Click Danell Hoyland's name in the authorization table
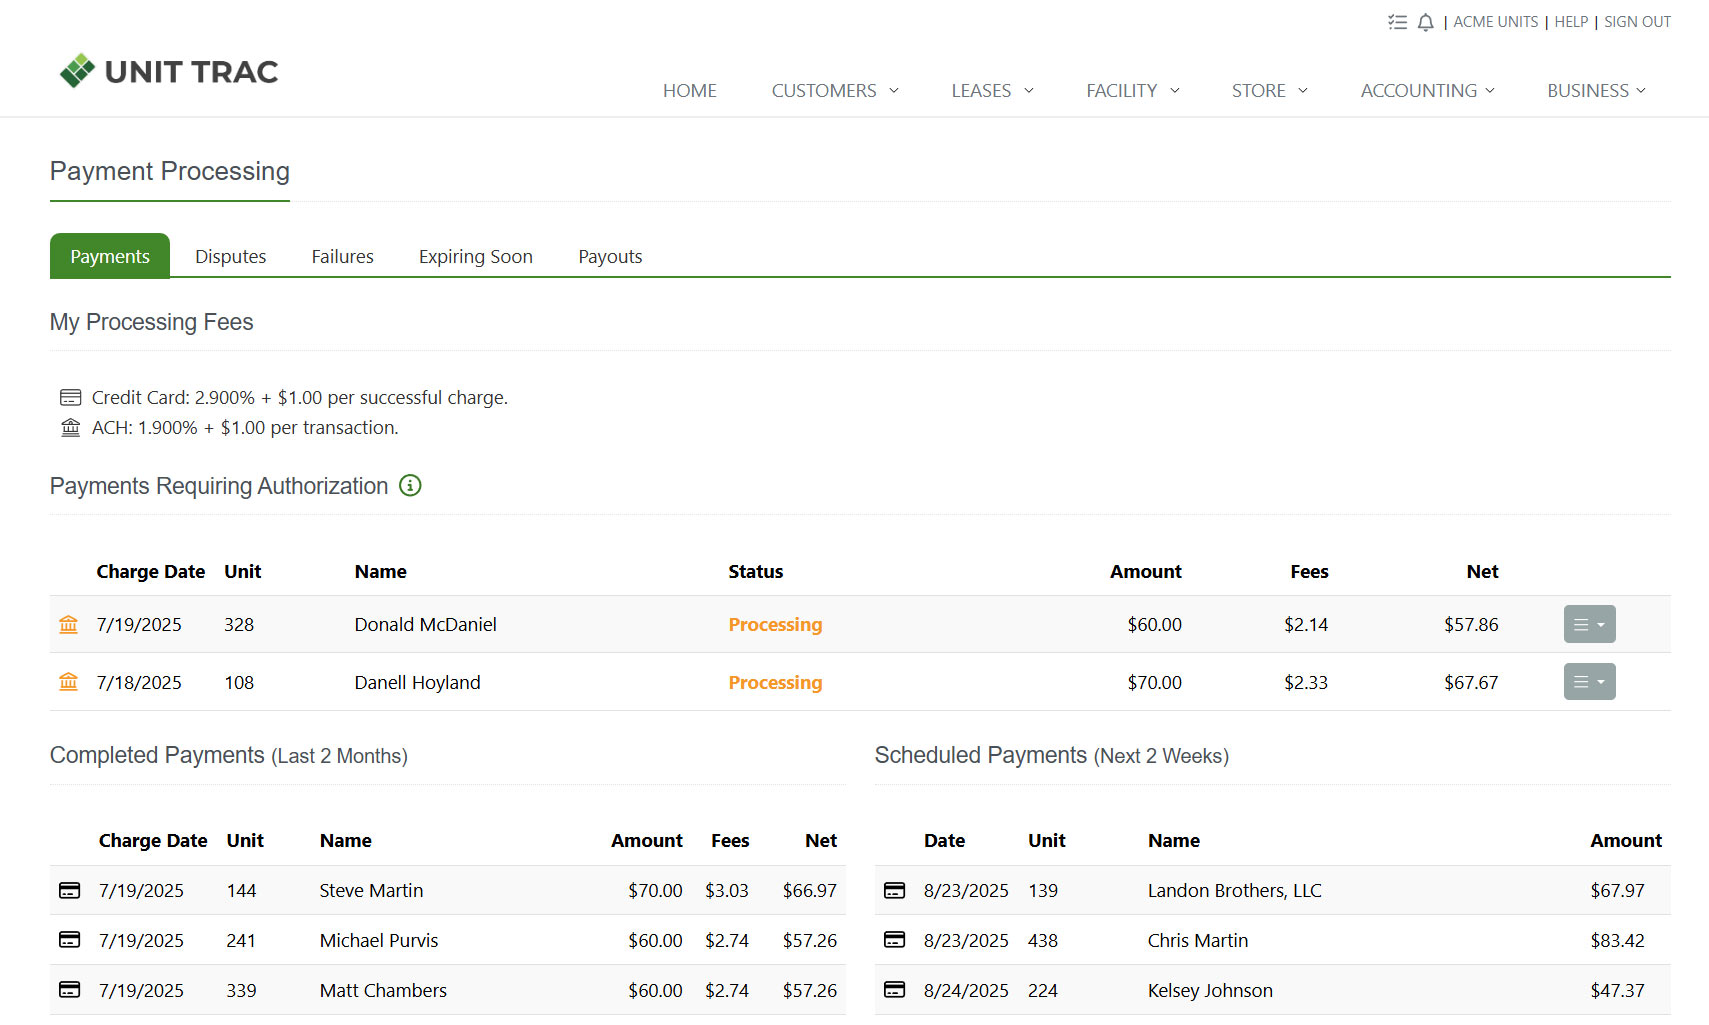The image size is (1709, 1025). [x=417, y=682]
